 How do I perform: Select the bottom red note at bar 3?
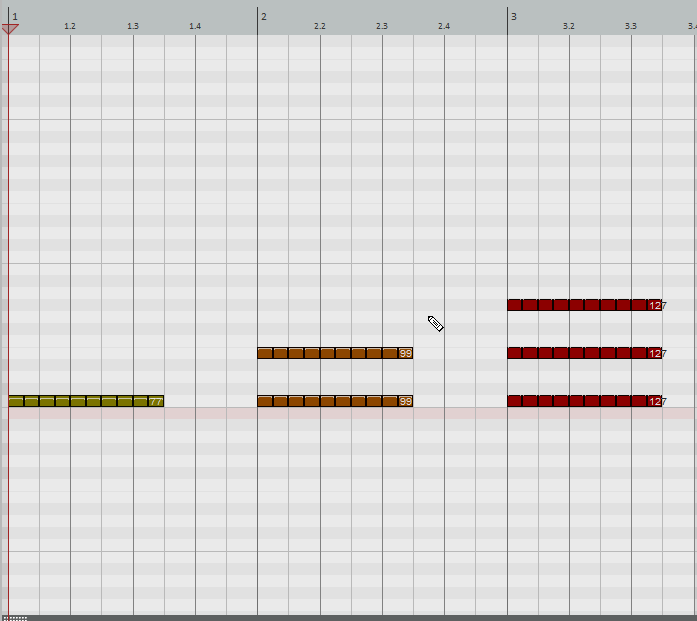click(x=585, y=401)
